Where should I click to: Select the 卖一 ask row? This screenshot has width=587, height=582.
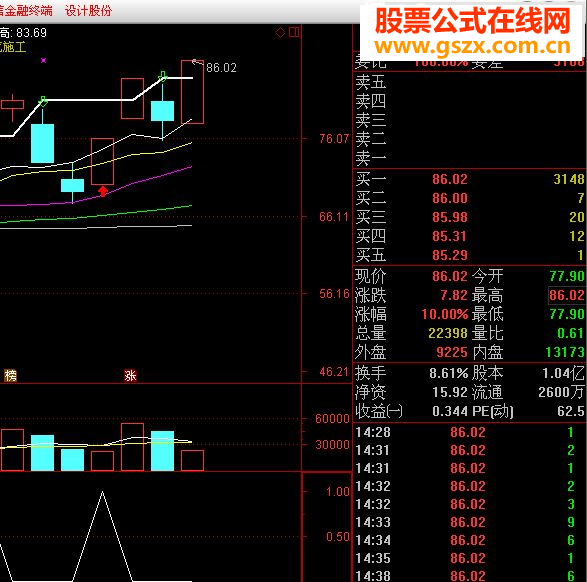tap(469, 158)
